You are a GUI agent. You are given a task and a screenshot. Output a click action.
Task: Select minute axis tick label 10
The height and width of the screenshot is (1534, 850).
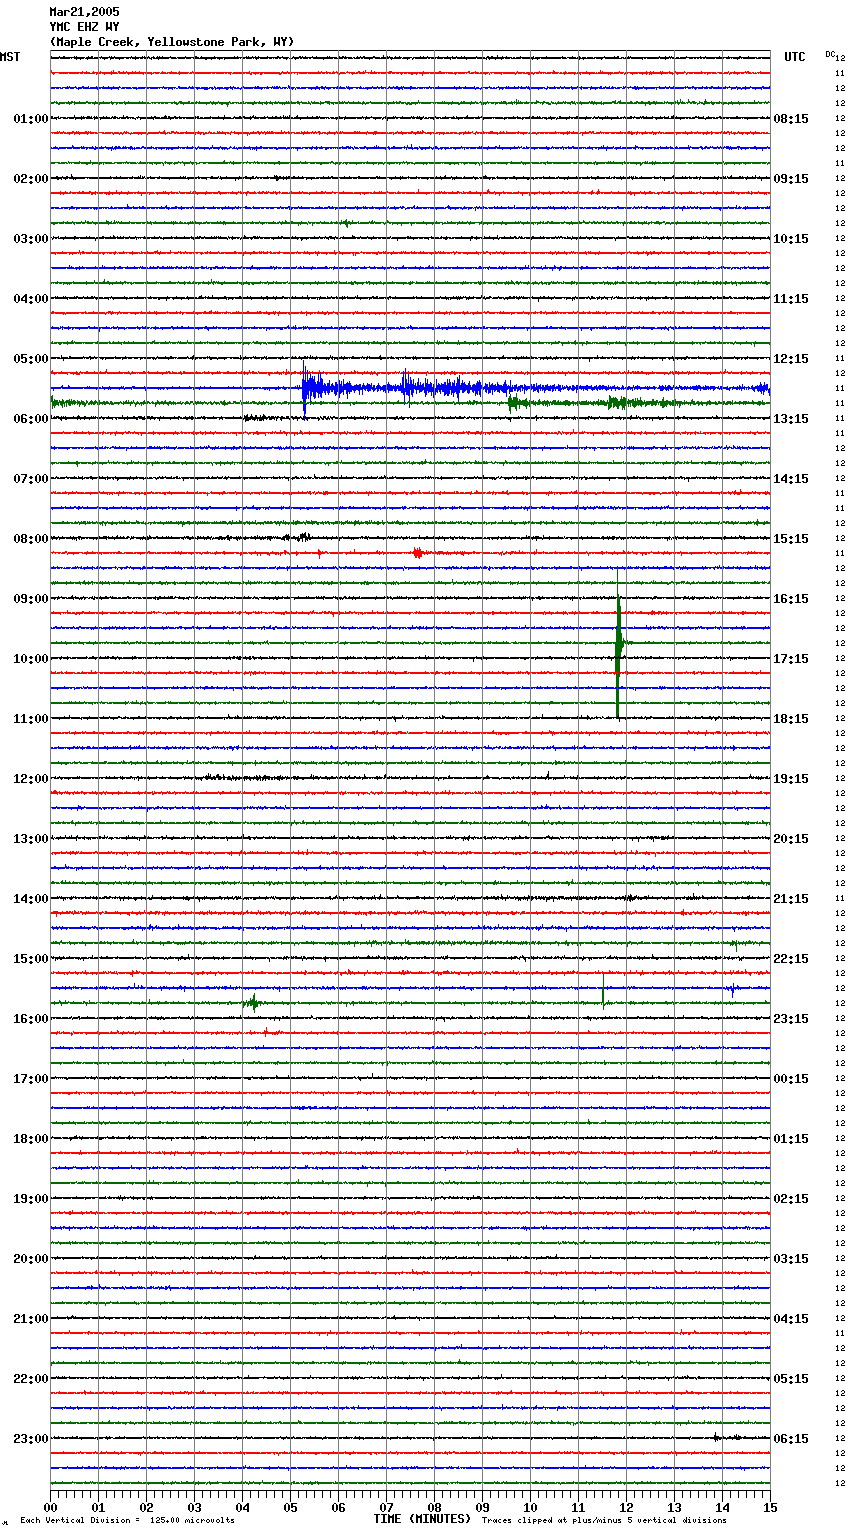(x=530, y=1507)
